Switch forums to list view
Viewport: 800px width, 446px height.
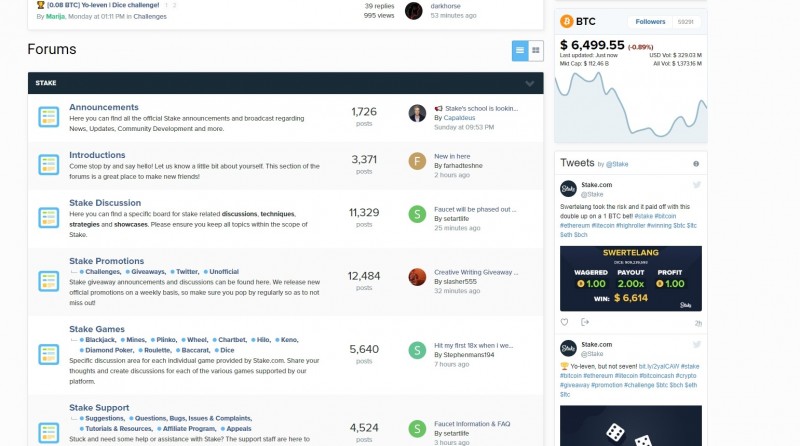(x=520, y=51)
